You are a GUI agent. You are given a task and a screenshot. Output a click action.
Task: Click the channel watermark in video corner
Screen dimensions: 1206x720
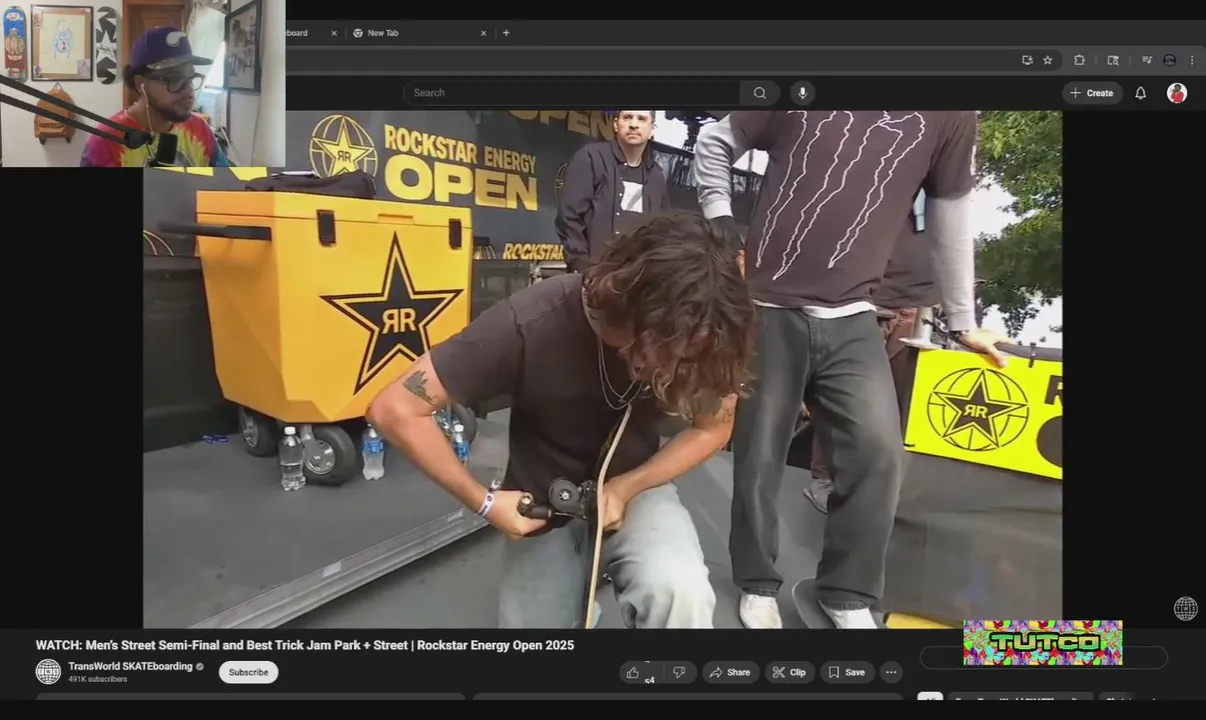pos(1185,608)
